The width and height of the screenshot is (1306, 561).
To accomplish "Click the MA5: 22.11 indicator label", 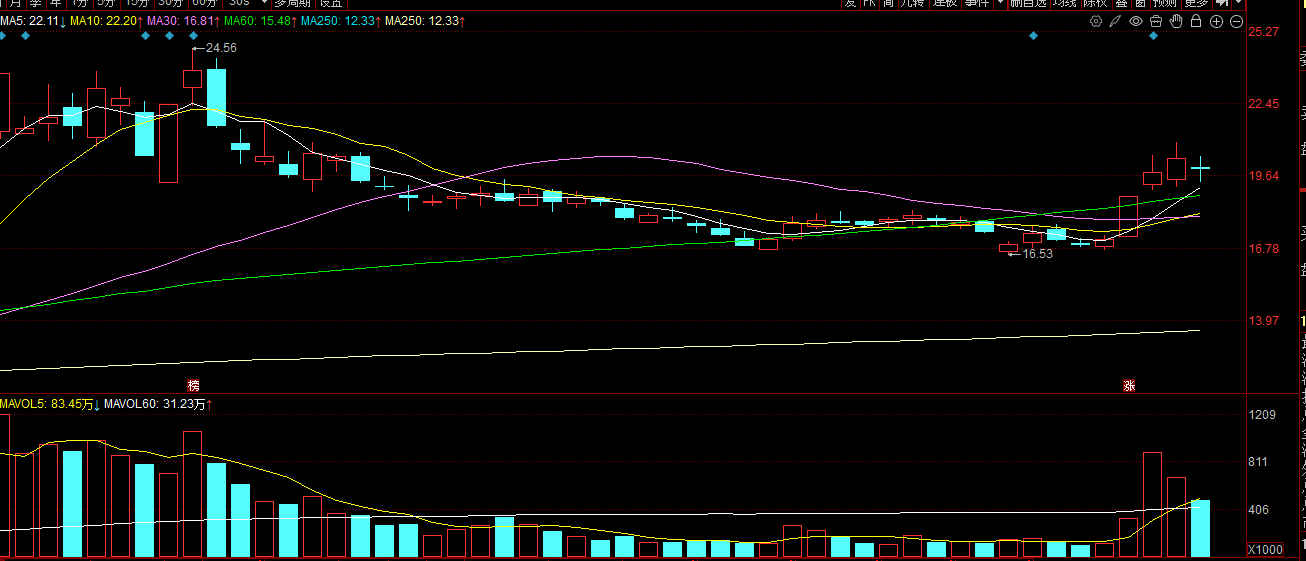I will pos(34,21).
